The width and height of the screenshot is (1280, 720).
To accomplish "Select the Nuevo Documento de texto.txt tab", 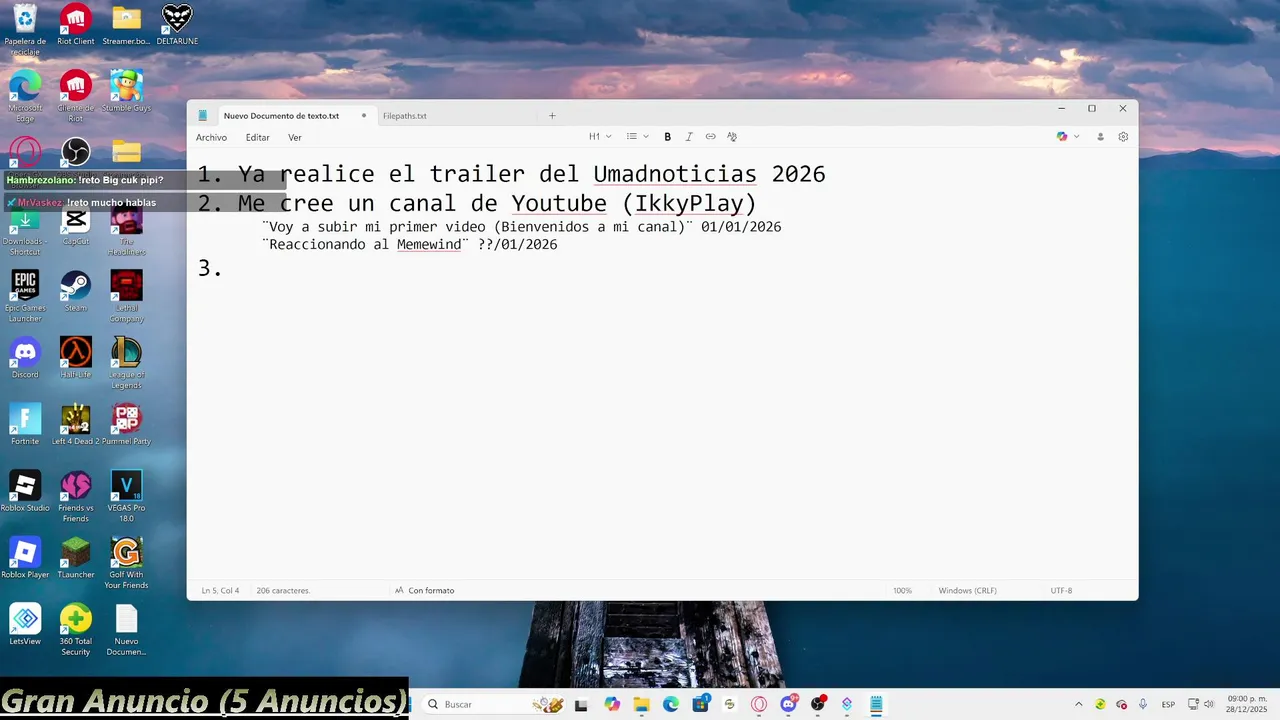I will (281, 116).
